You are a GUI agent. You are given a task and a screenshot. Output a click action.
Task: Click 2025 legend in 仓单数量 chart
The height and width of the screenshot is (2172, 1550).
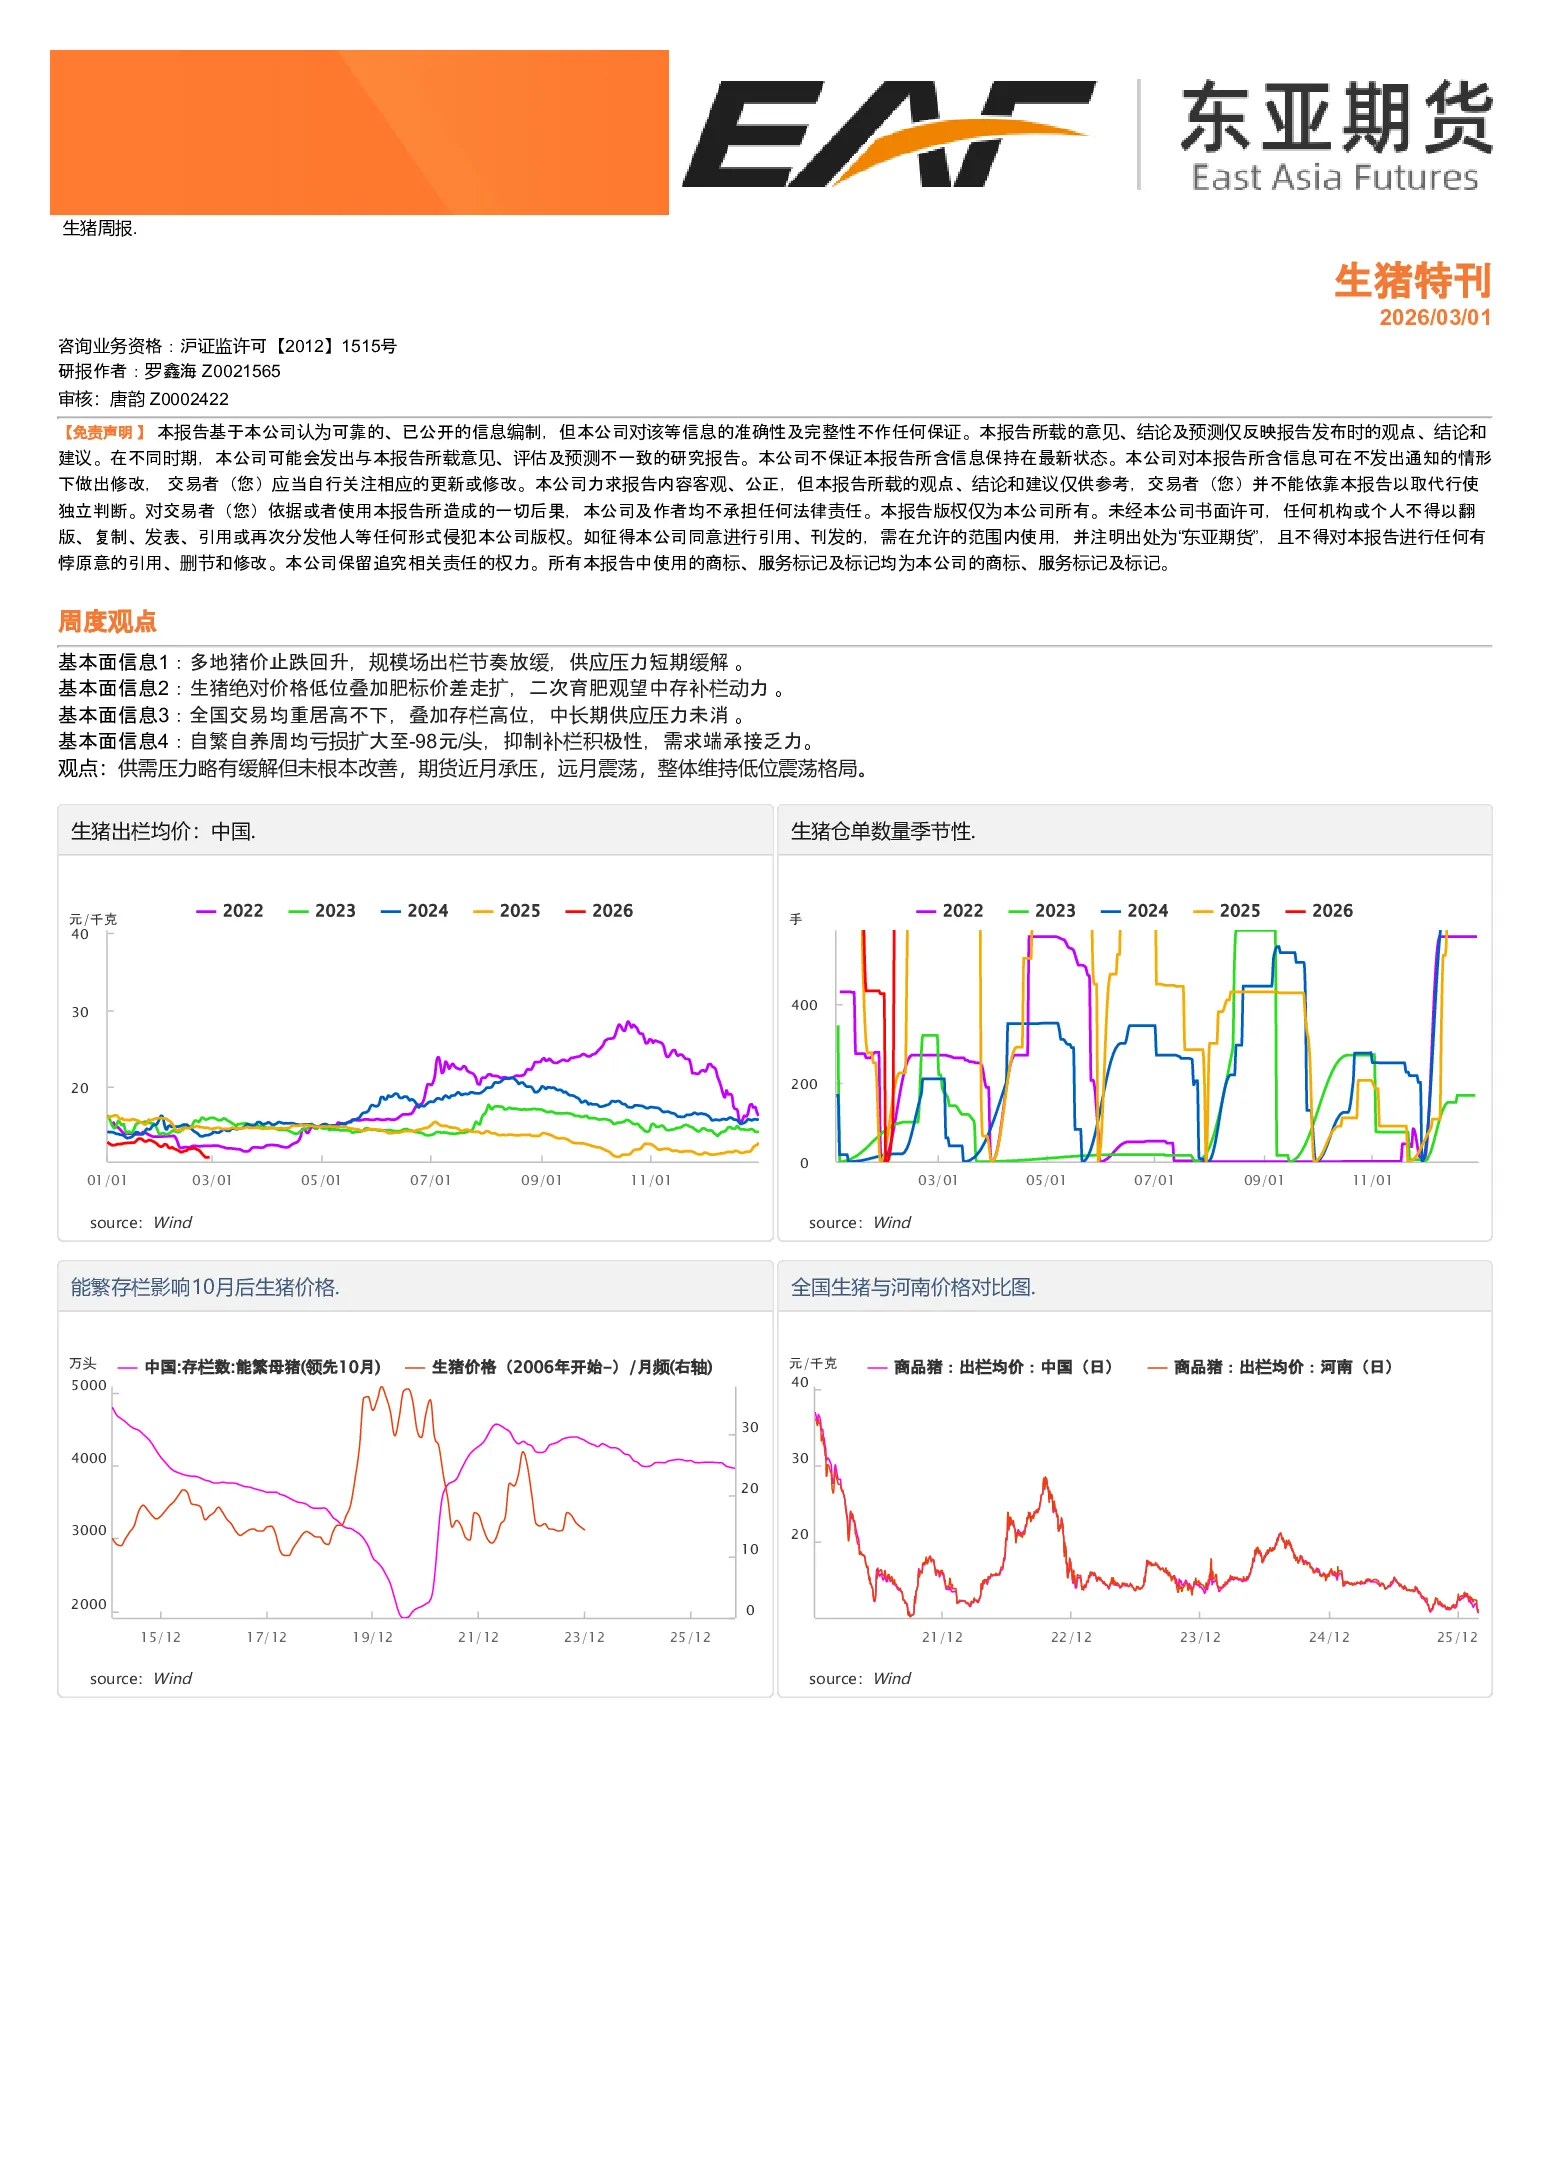coord(1227,911)
